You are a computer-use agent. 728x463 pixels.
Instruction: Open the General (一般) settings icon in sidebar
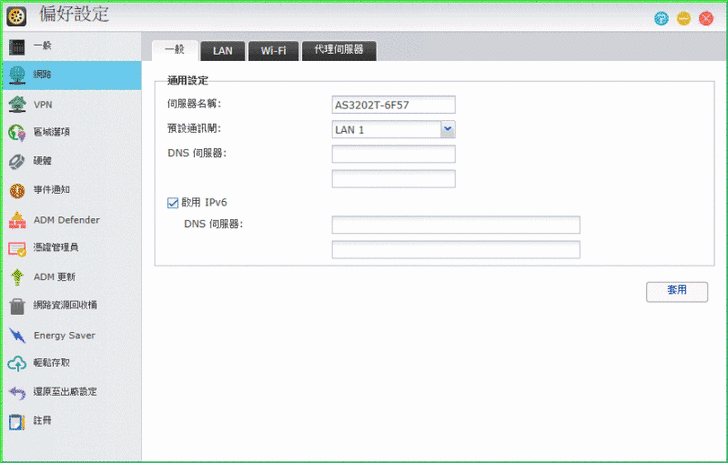click(17, 46)
